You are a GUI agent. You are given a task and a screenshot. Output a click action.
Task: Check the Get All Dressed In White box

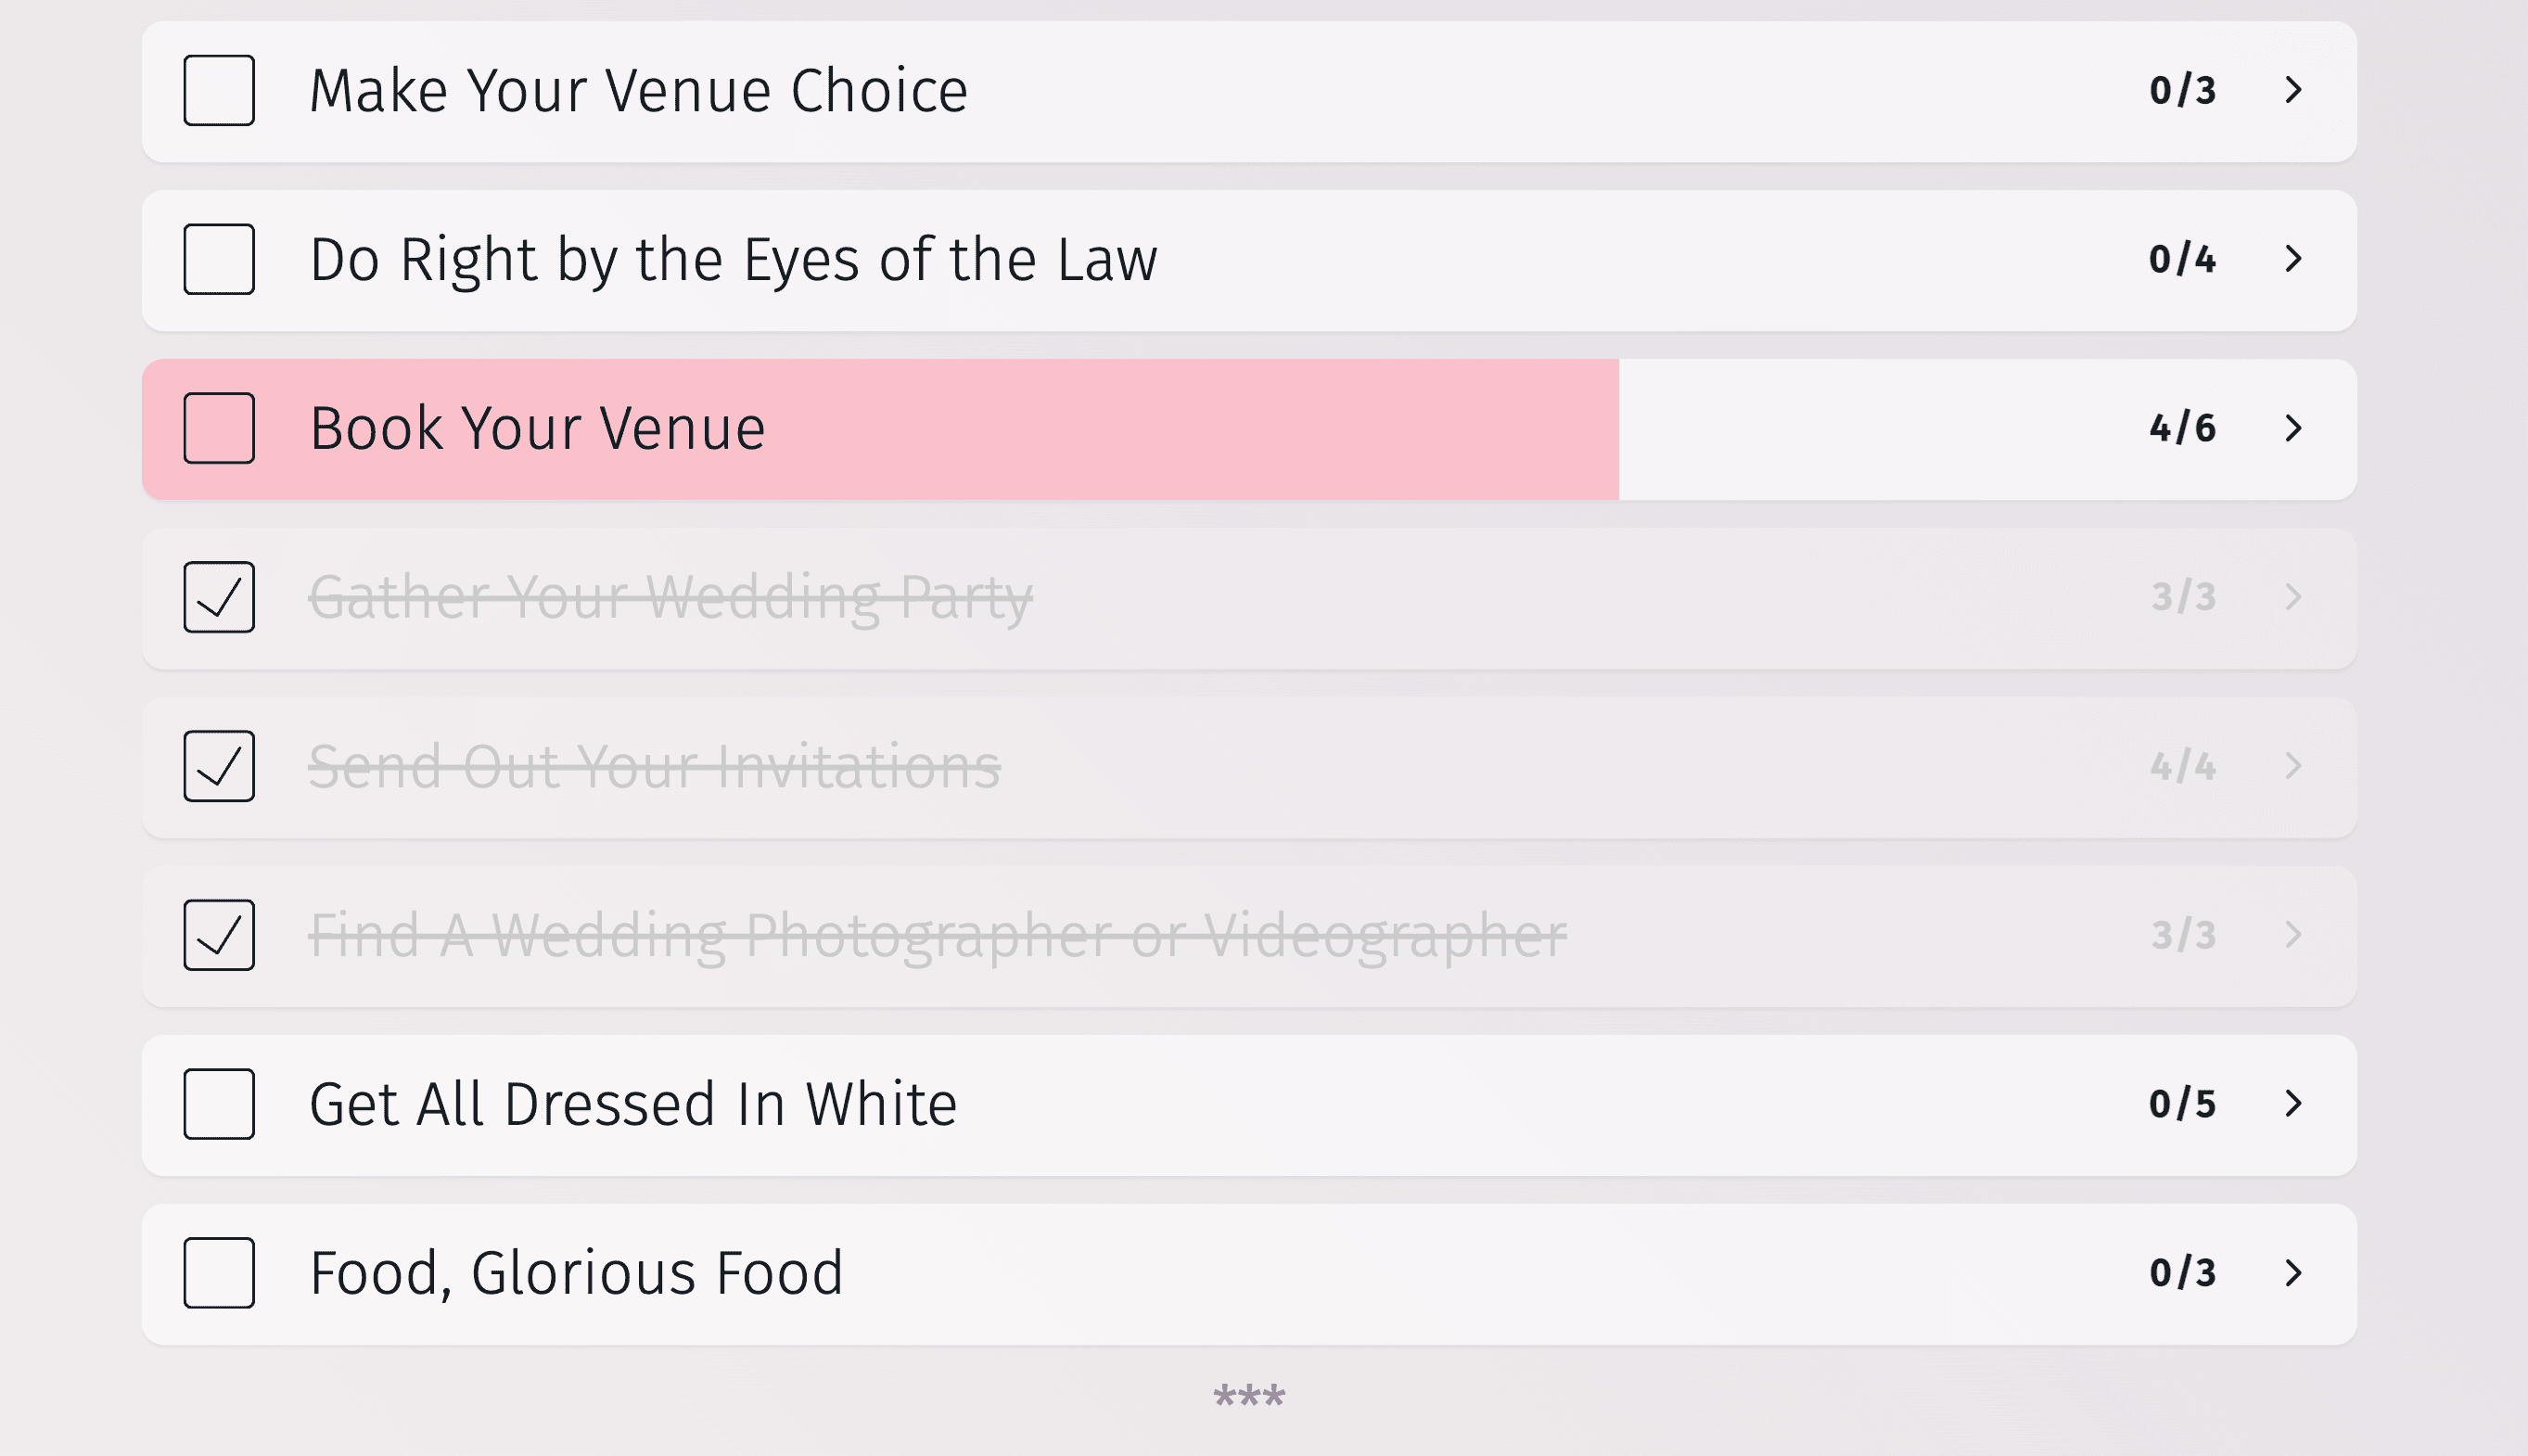[x=219, y=1104]
